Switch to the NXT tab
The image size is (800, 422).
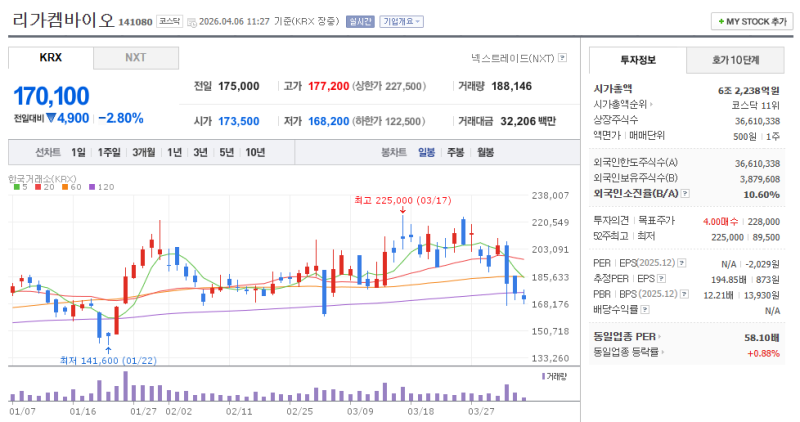click(136, 58)
